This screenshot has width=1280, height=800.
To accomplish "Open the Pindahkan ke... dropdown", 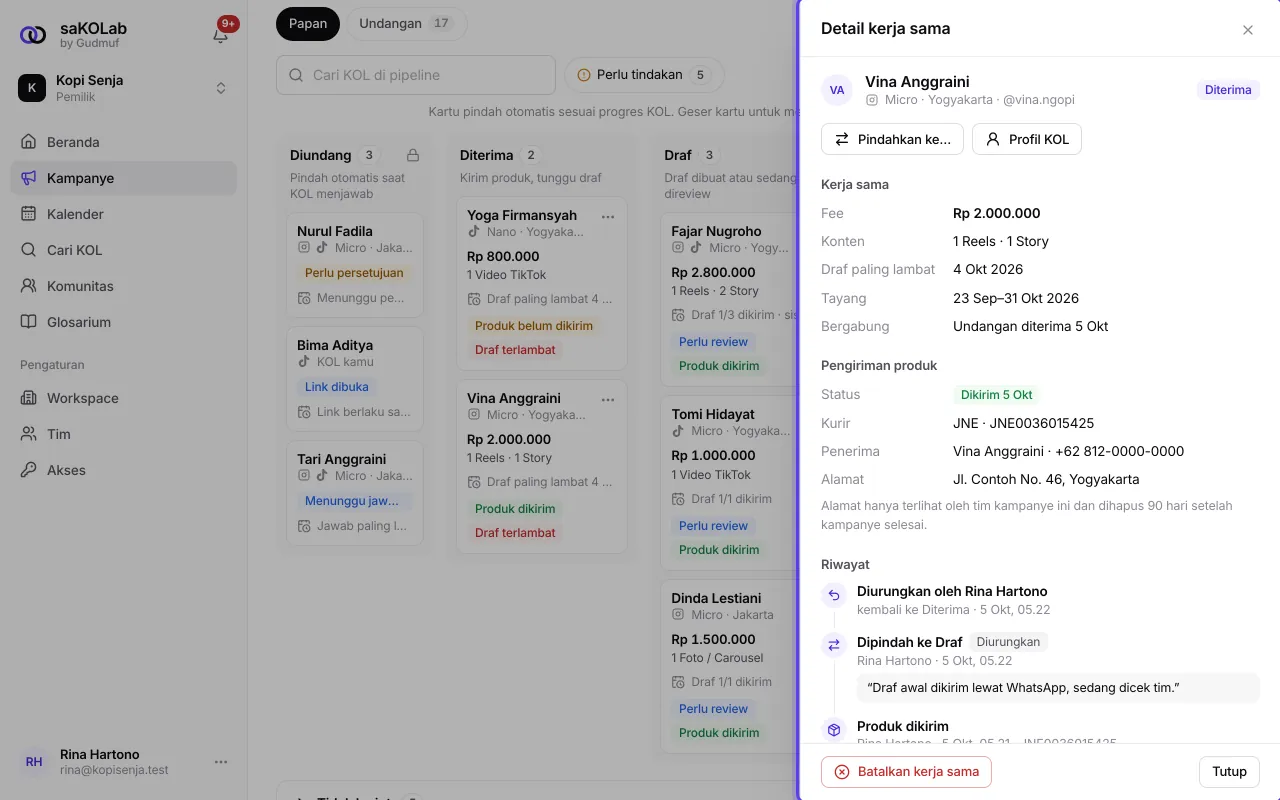I will [892, 139].
